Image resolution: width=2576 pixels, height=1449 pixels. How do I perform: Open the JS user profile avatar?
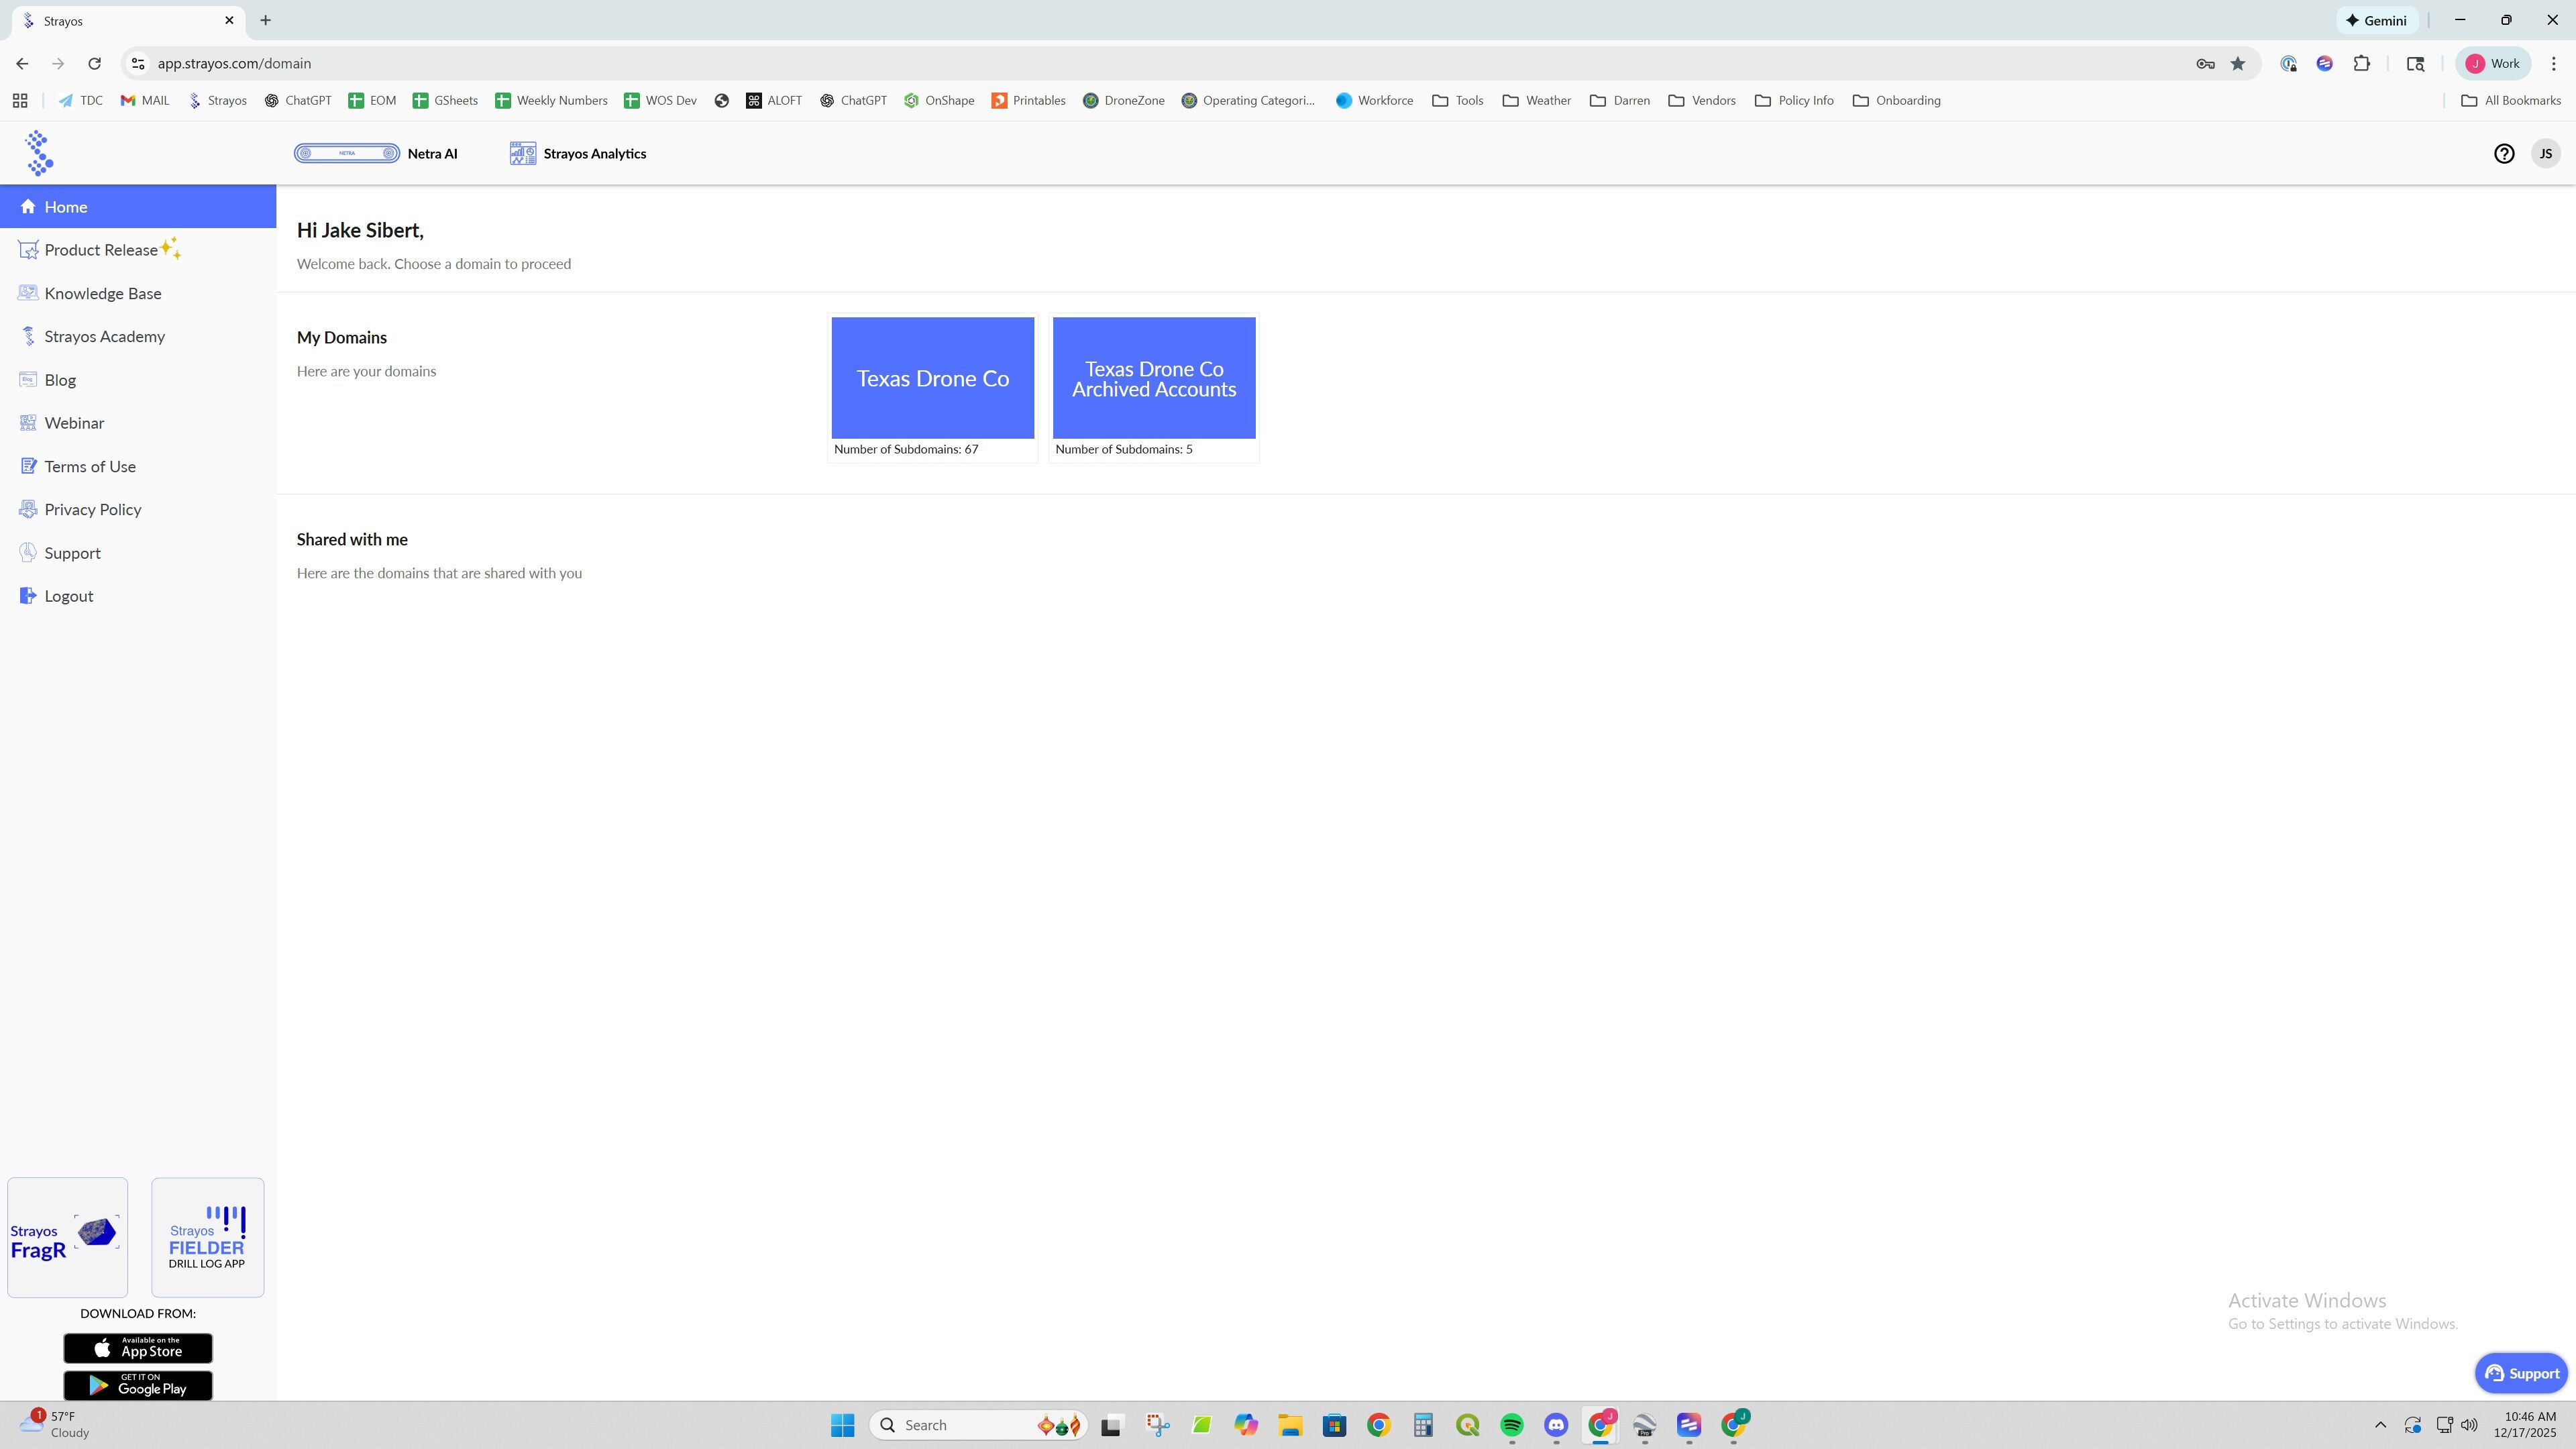pyautogui.click(x=2545, y=153)
